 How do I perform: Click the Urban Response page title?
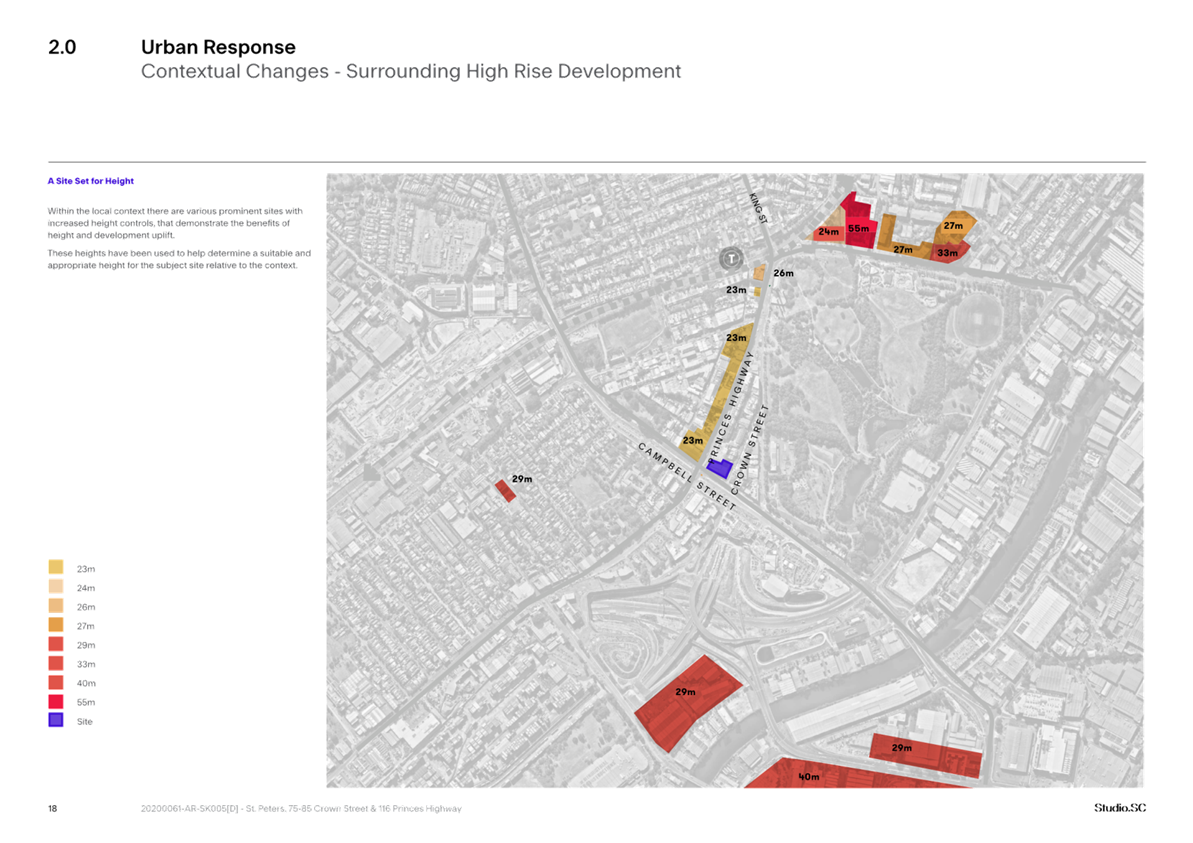click(x=218, y=47)
